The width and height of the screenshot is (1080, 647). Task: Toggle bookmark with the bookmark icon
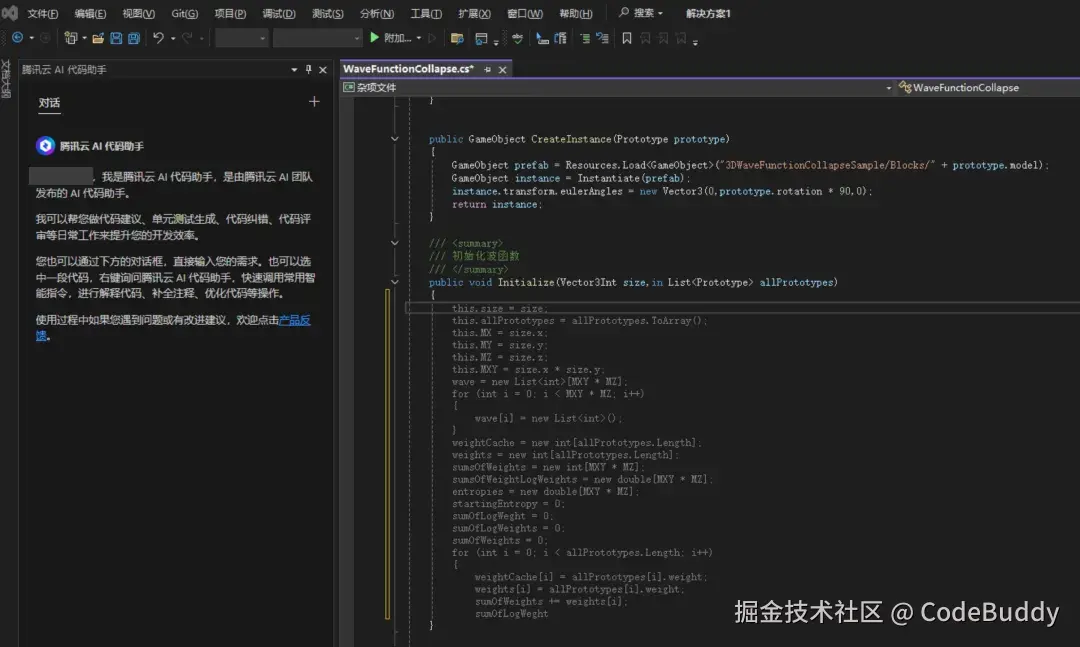pyautogui.click(x=627, y=39)
